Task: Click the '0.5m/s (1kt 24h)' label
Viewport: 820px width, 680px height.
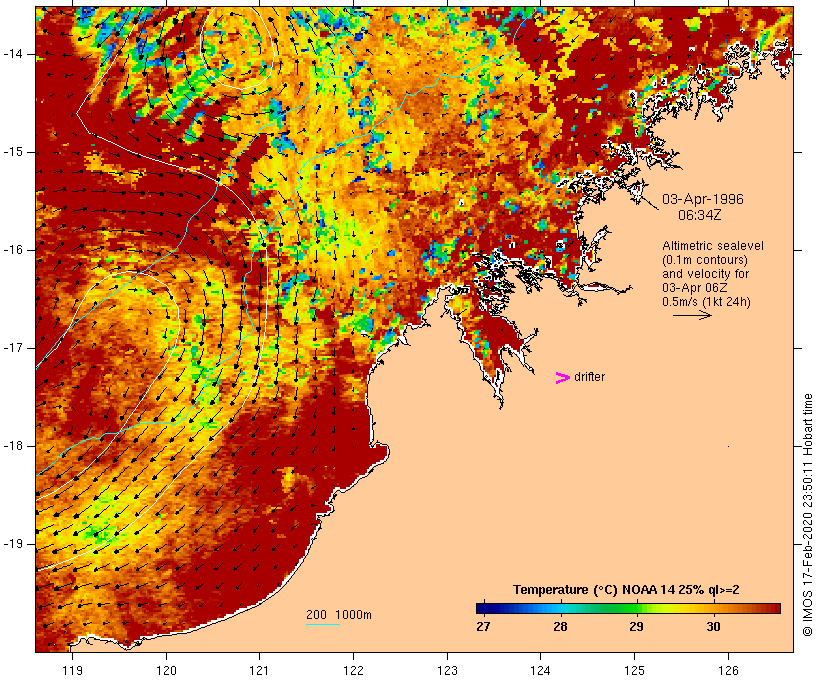Action: (x=706, y=302)
